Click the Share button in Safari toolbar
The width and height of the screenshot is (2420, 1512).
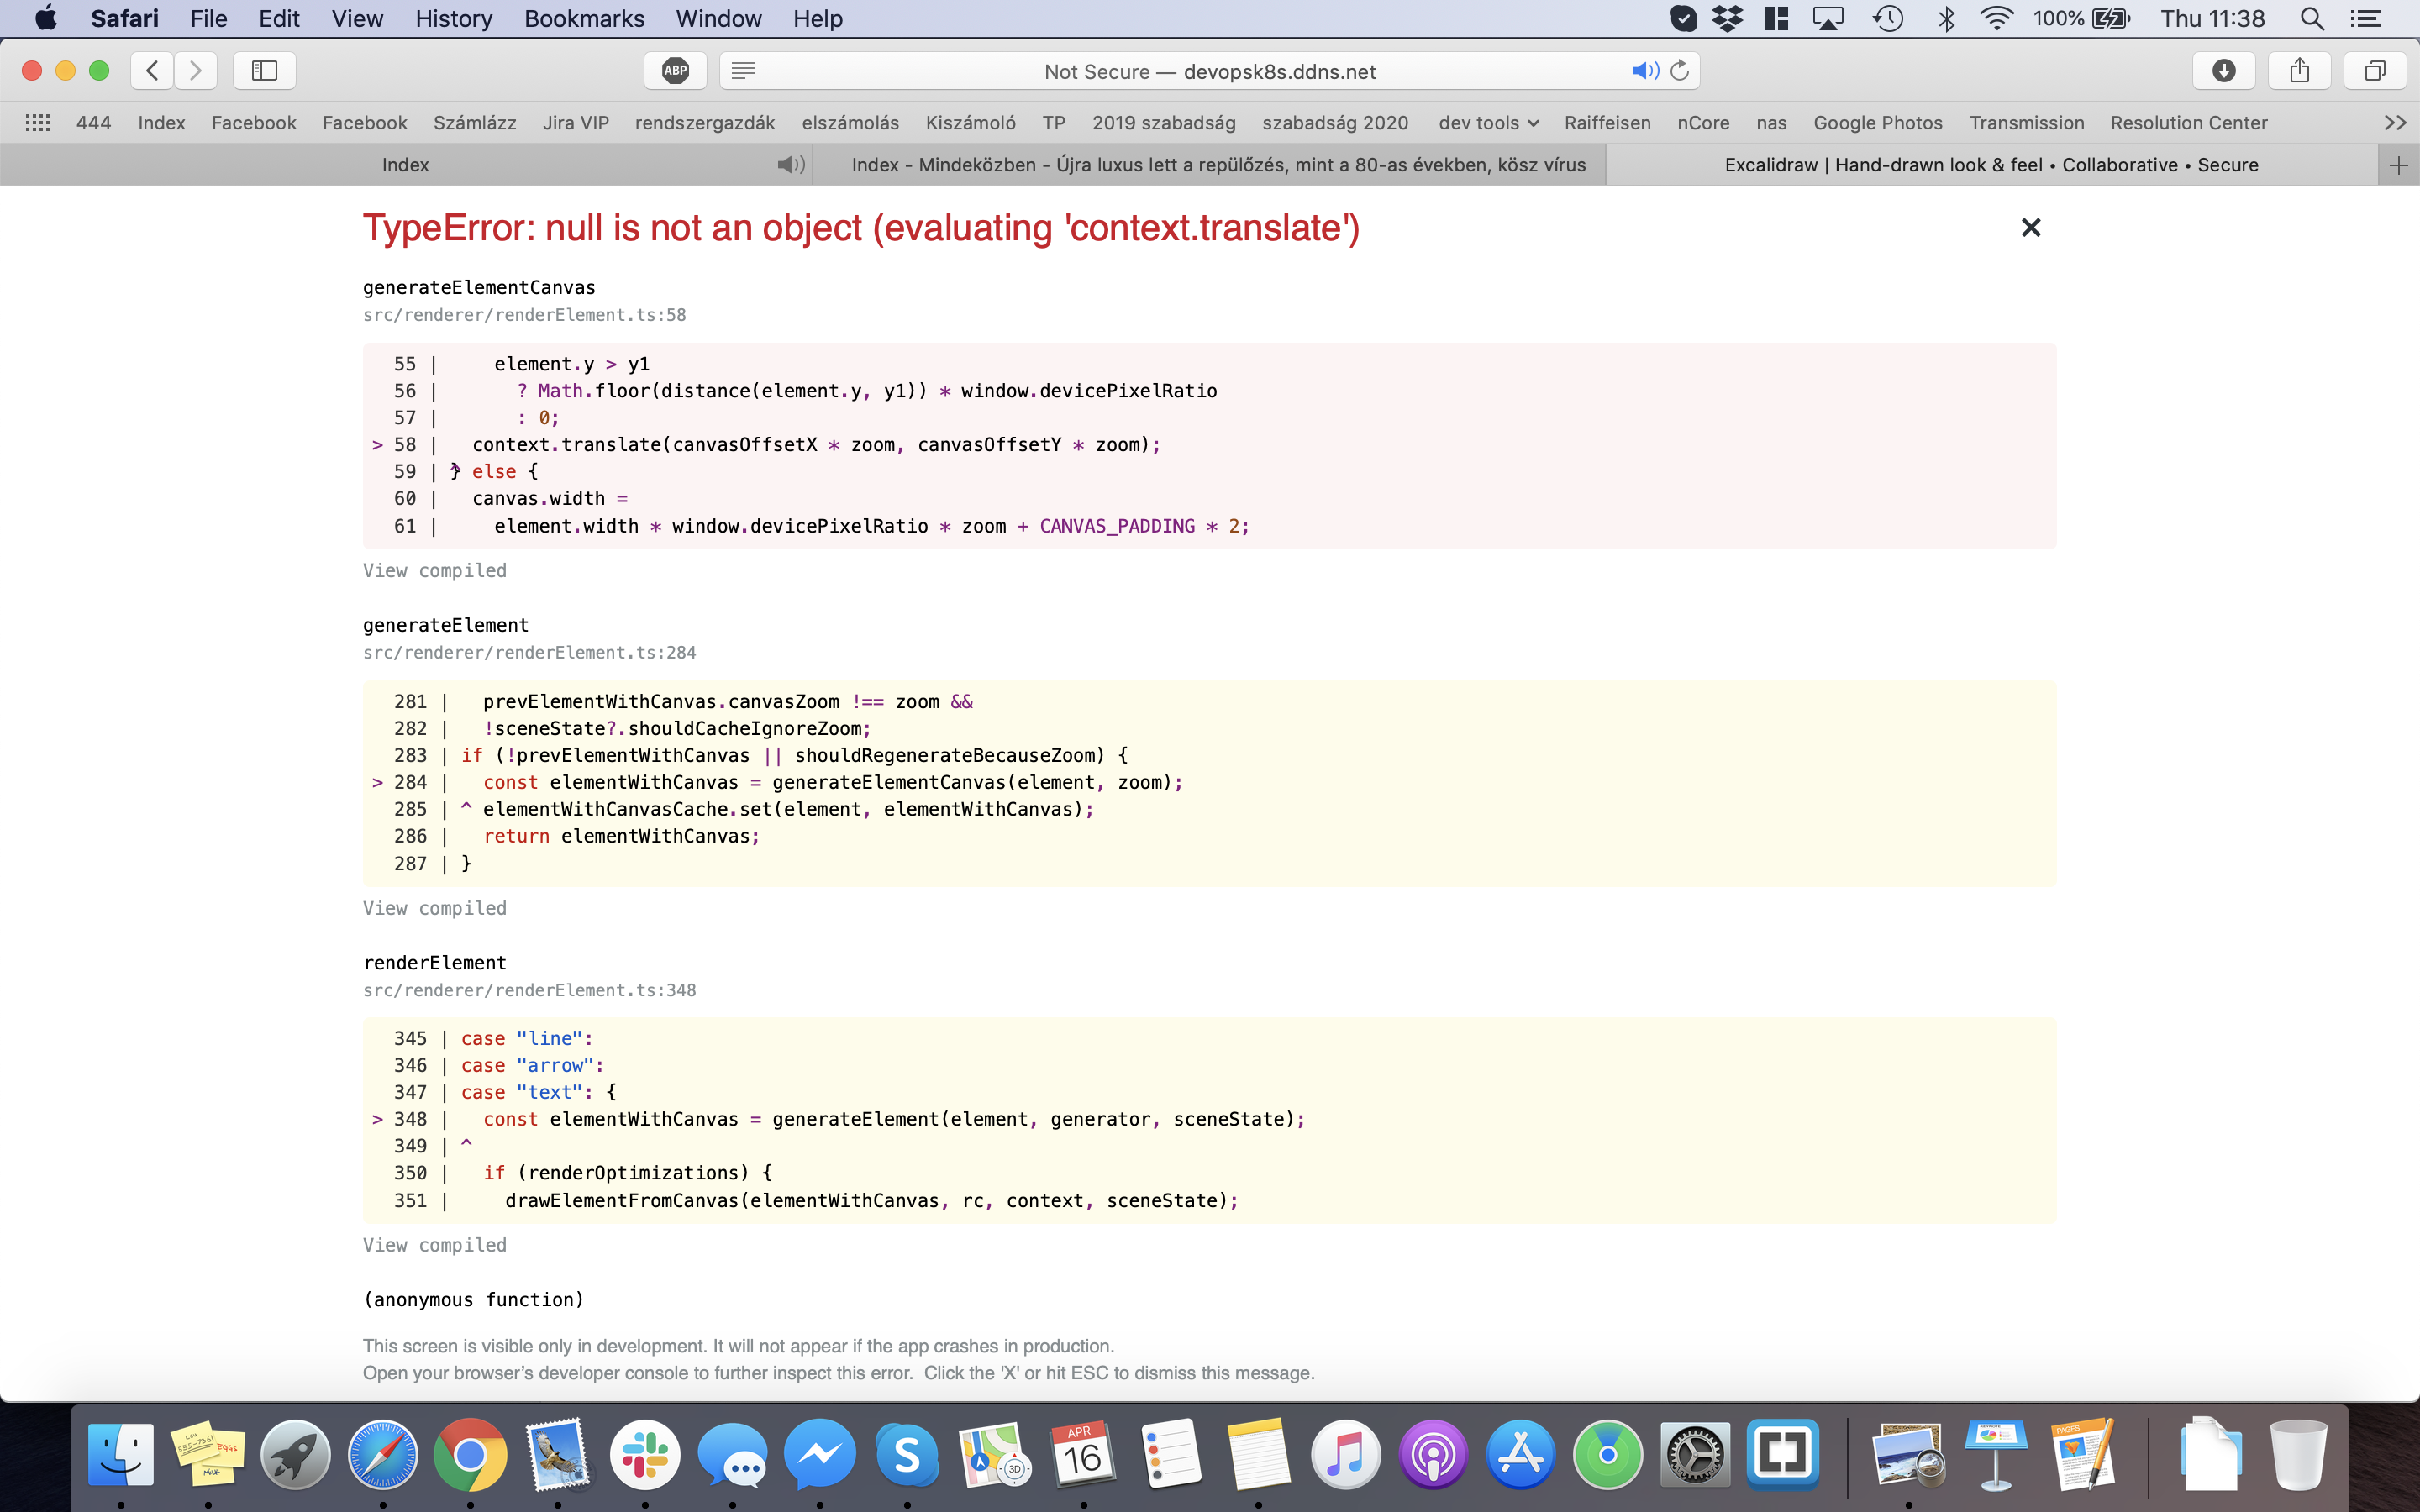[2300, 71]
